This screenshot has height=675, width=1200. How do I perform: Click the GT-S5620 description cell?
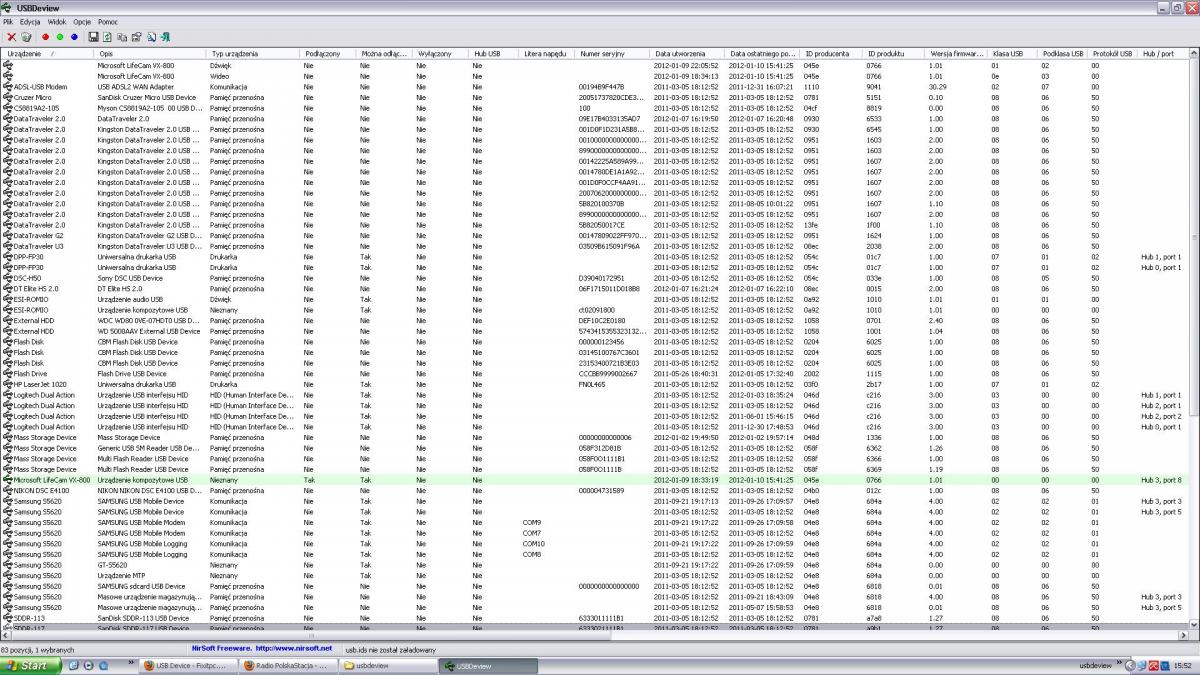pos(112,565)
